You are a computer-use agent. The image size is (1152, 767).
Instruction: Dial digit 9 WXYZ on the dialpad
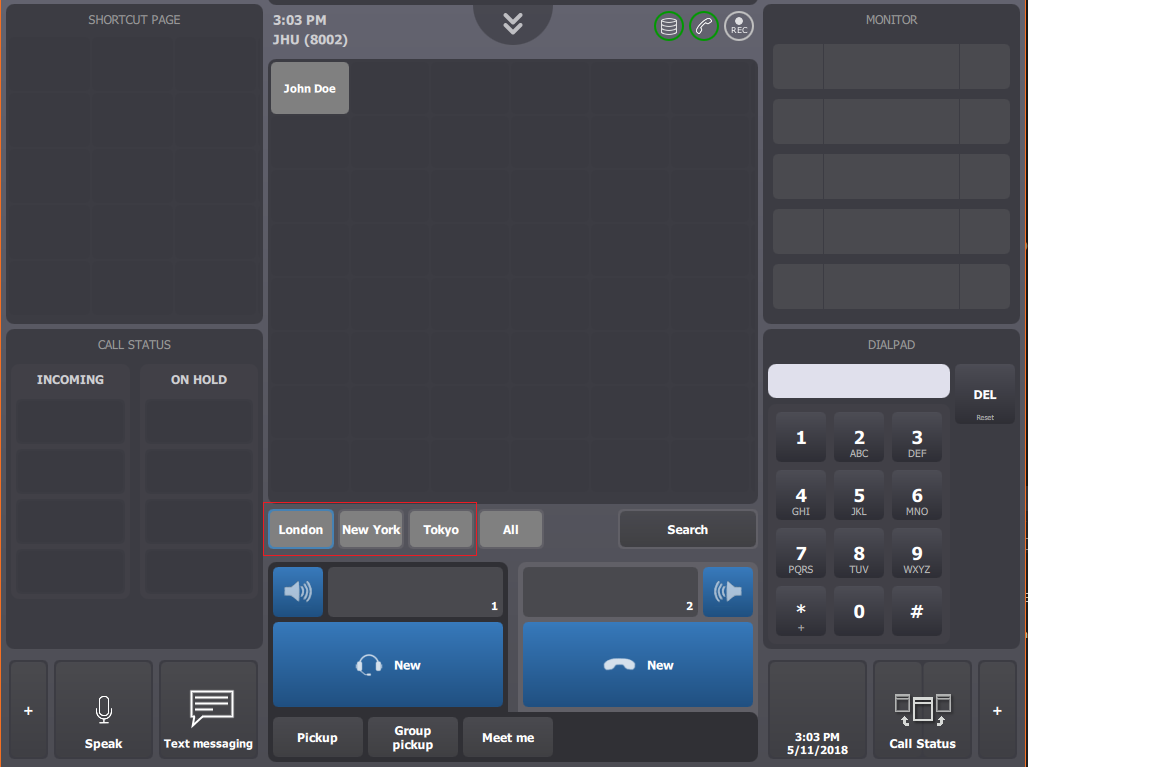[917, 553]
